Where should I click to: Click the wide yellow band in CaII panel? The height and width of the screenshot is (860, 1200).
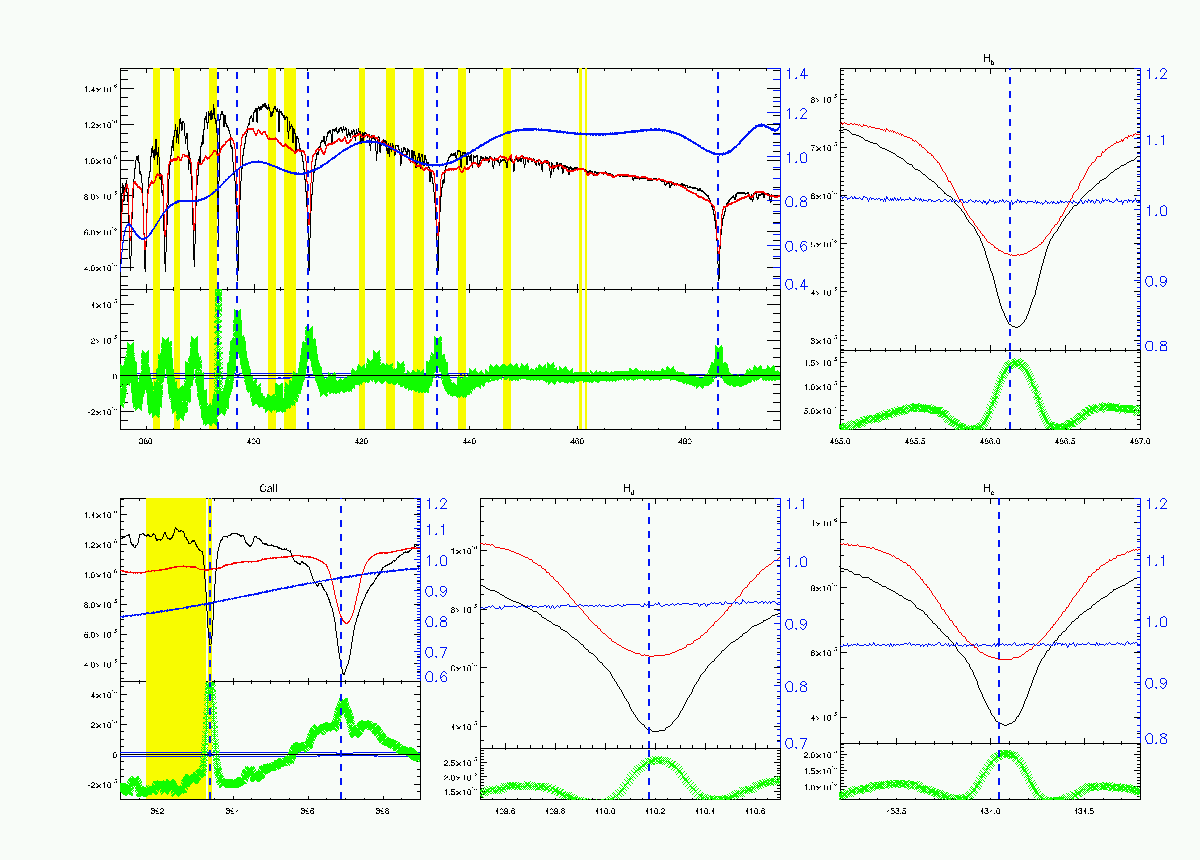176,648
